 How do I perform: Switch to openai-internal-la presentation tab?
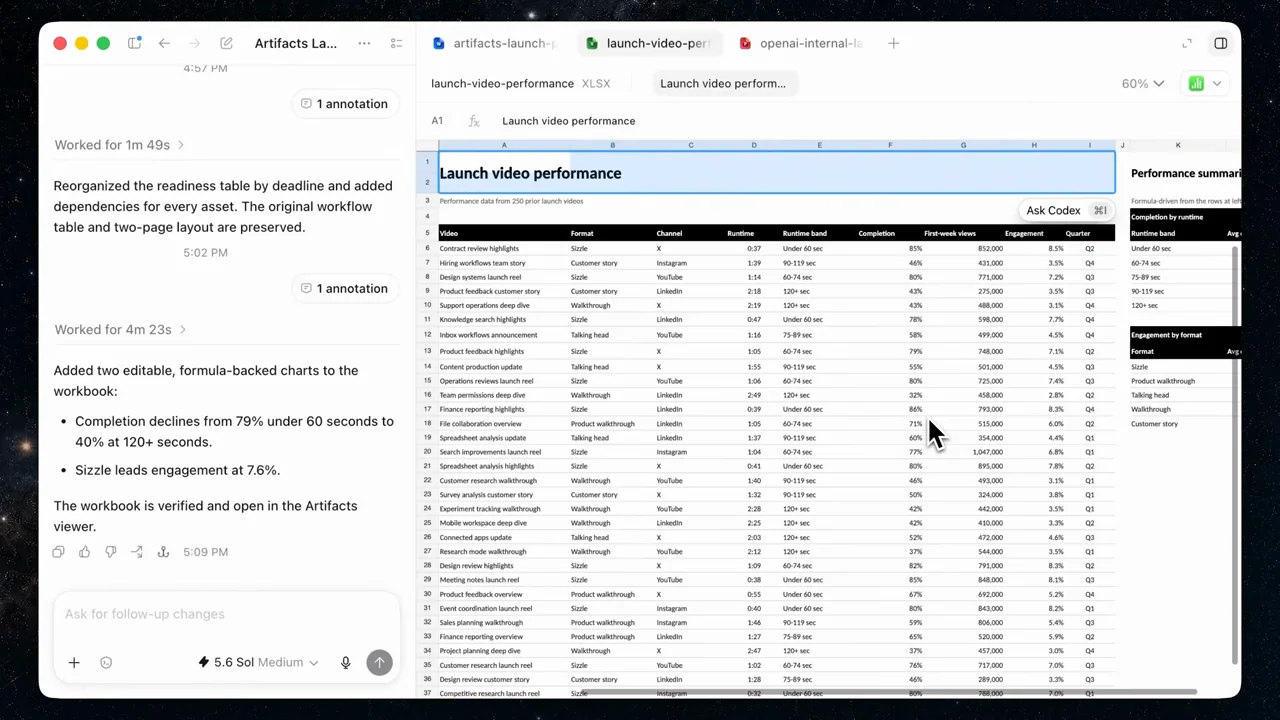click(799, 43)
